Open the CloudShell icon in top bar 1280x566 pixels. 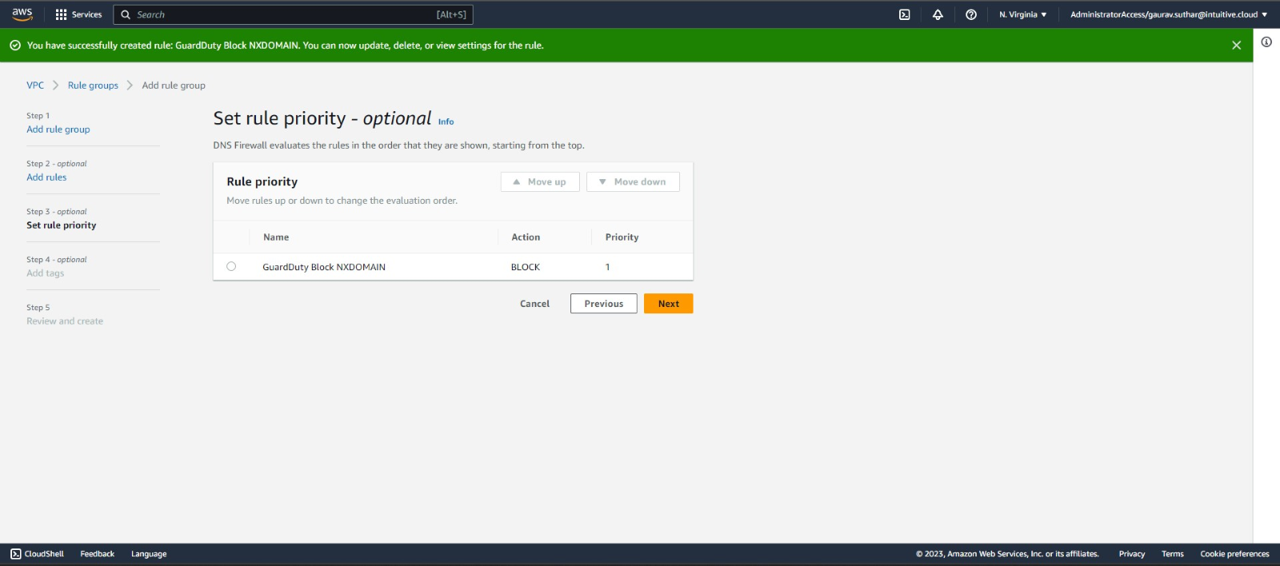point(904,15)
